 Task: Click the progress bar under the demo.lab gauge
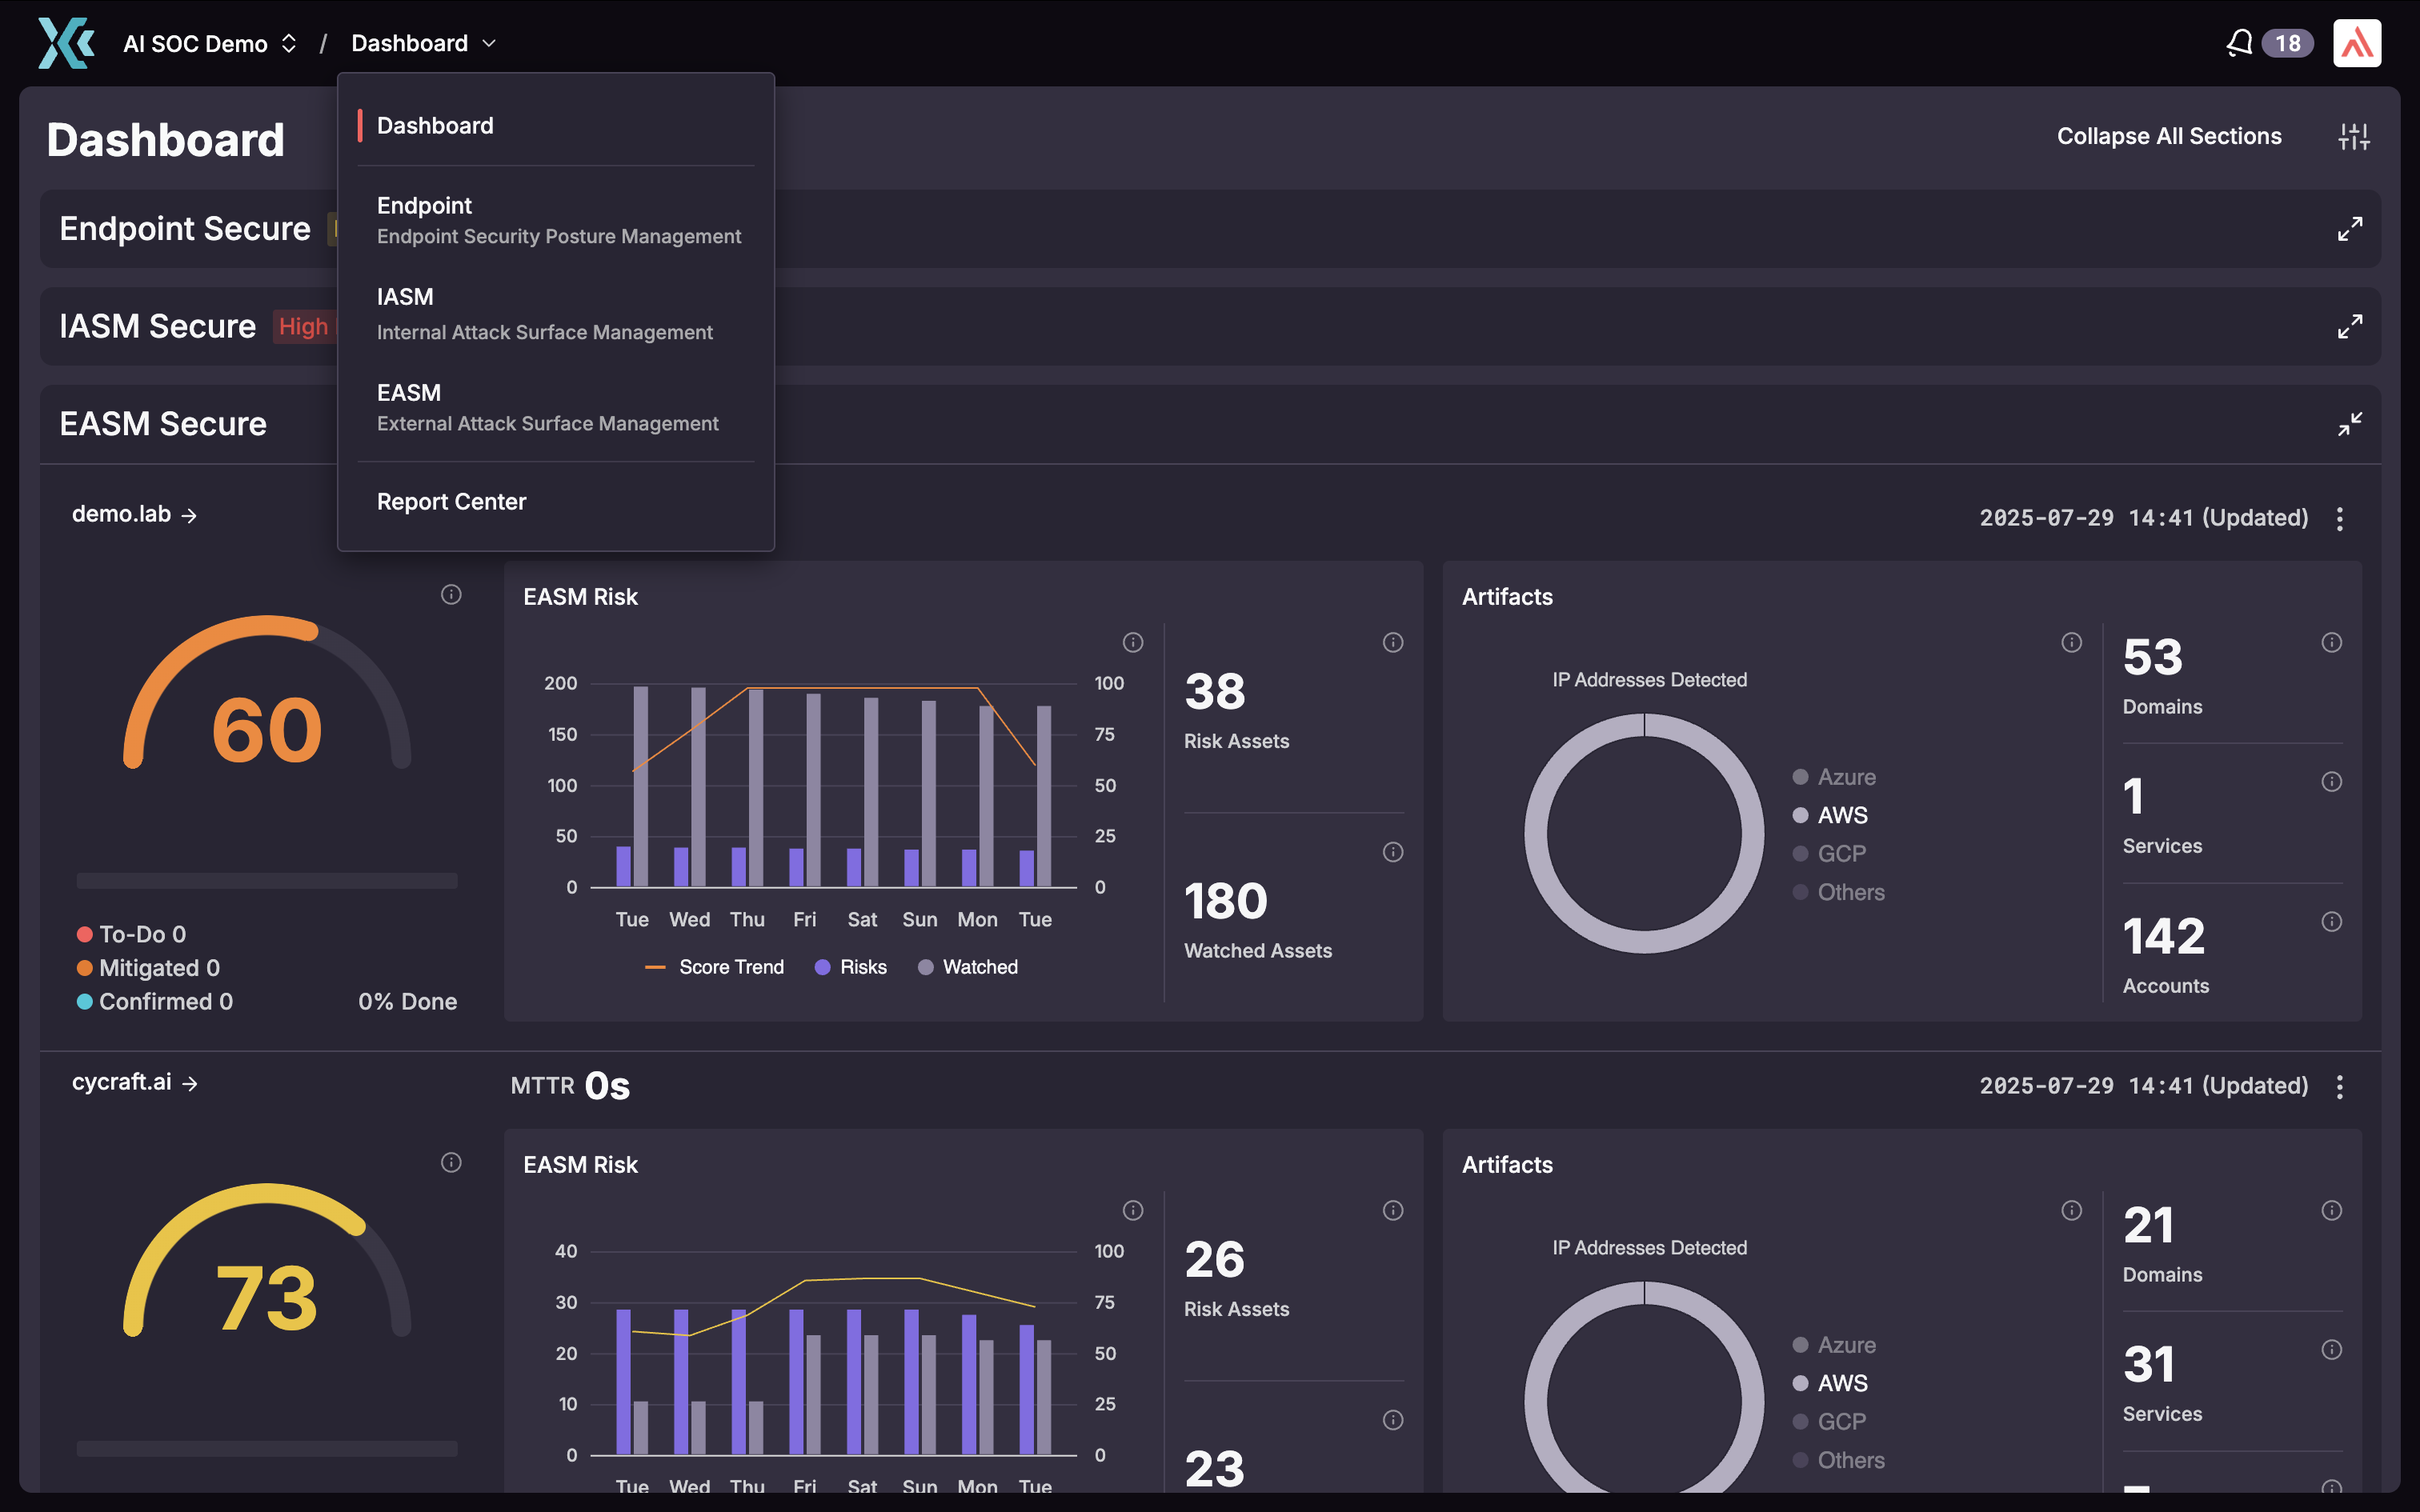(x=266, y=881)
